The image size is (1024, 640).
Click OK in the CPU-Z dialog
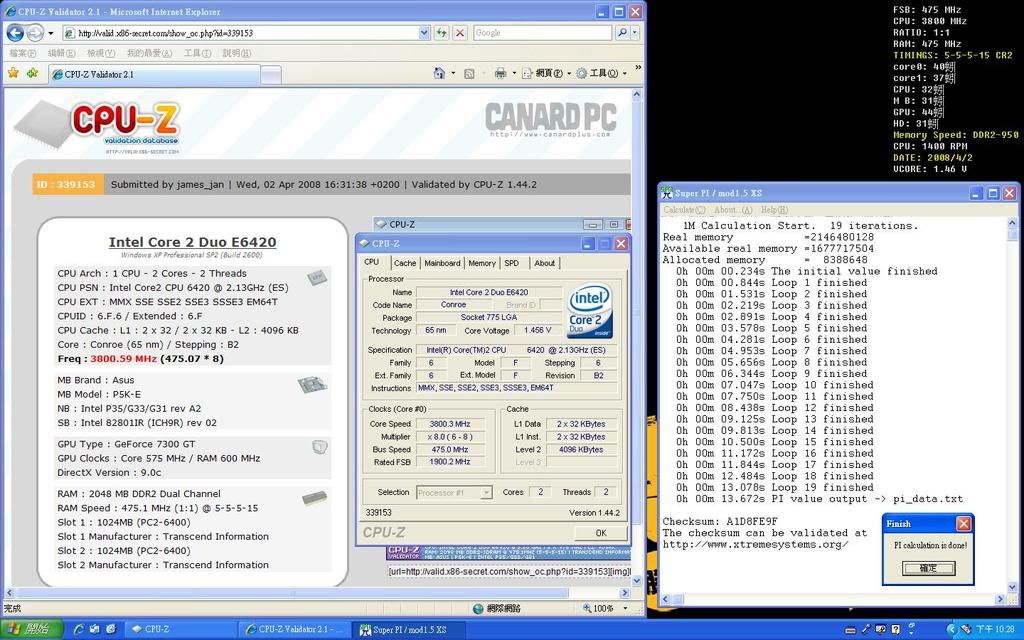[x=601, y=533]
